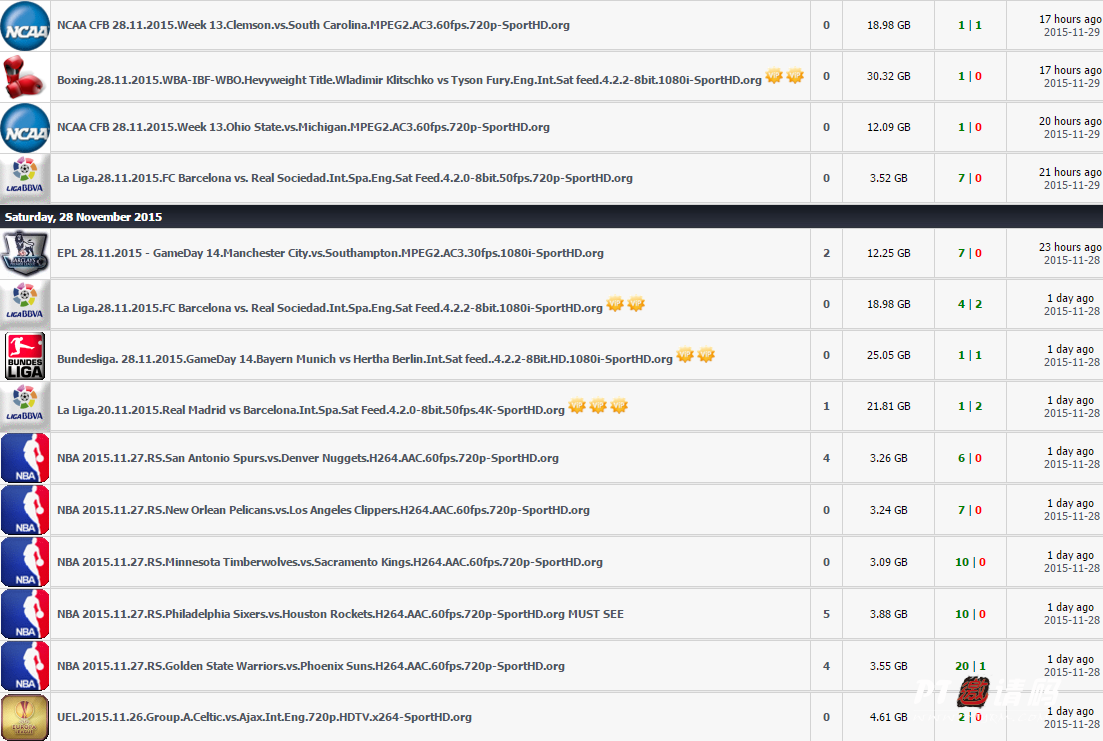Screen dimensions: 1103x741
Task: Click comment count 4 on Spurs vs Nuggets row
Action: click(x=827, y=458)
